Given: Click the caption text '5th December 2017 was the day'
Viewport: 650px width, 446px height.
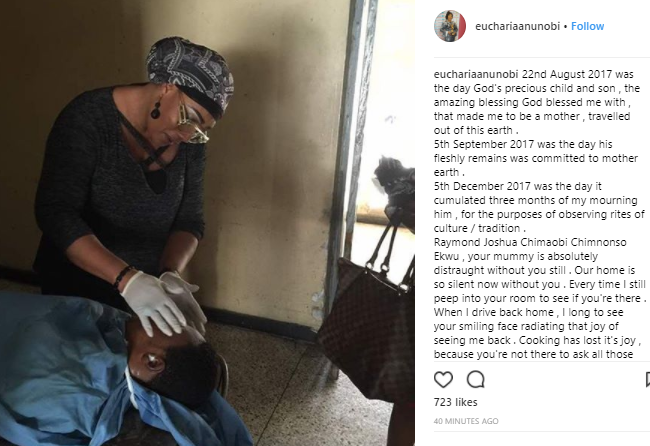Looking at the screenshot, I should pos(511,186).
